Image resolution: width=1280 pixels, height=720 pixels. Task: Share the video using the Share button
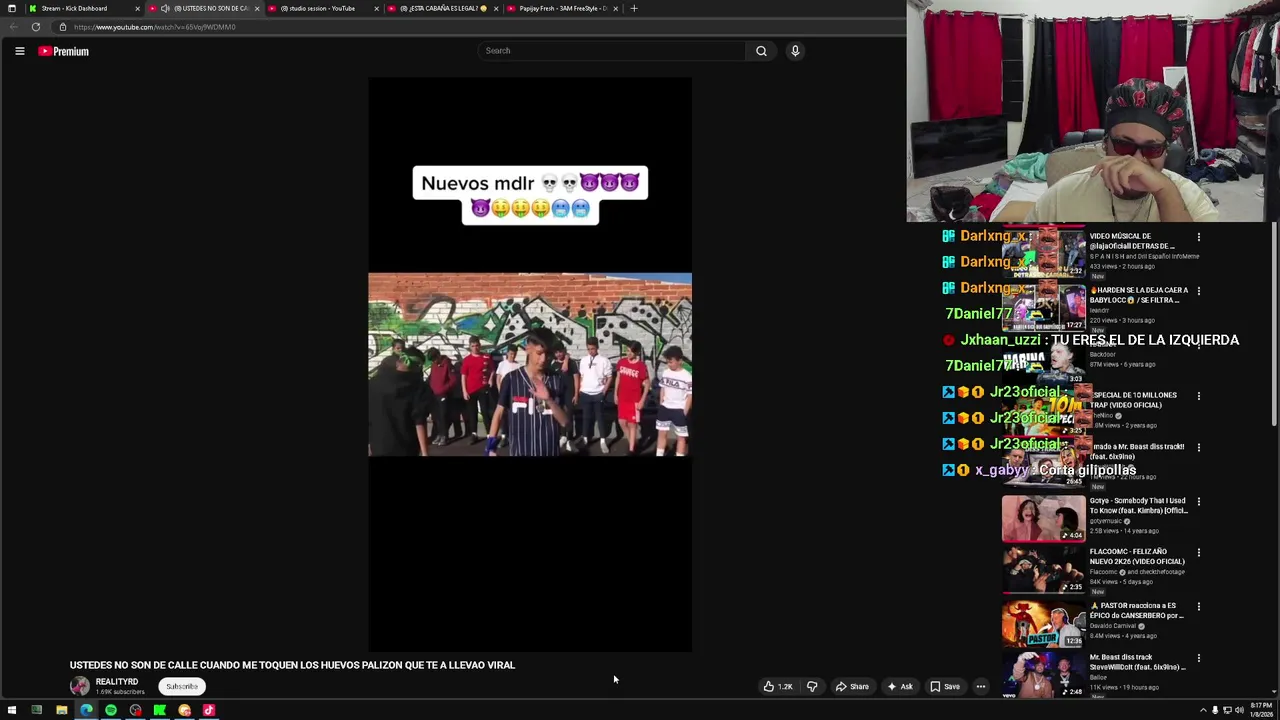(x=852, y=687)
